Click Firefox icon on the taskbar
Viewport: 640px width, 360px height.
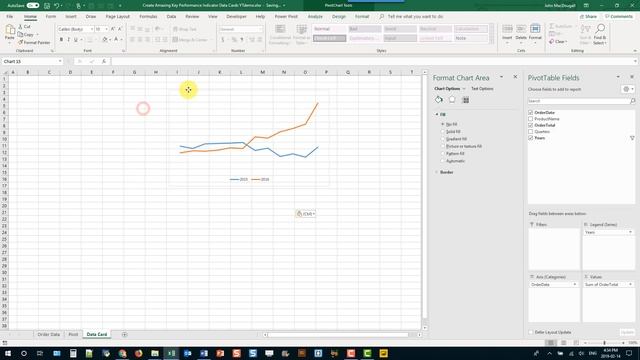pos(138,353)
